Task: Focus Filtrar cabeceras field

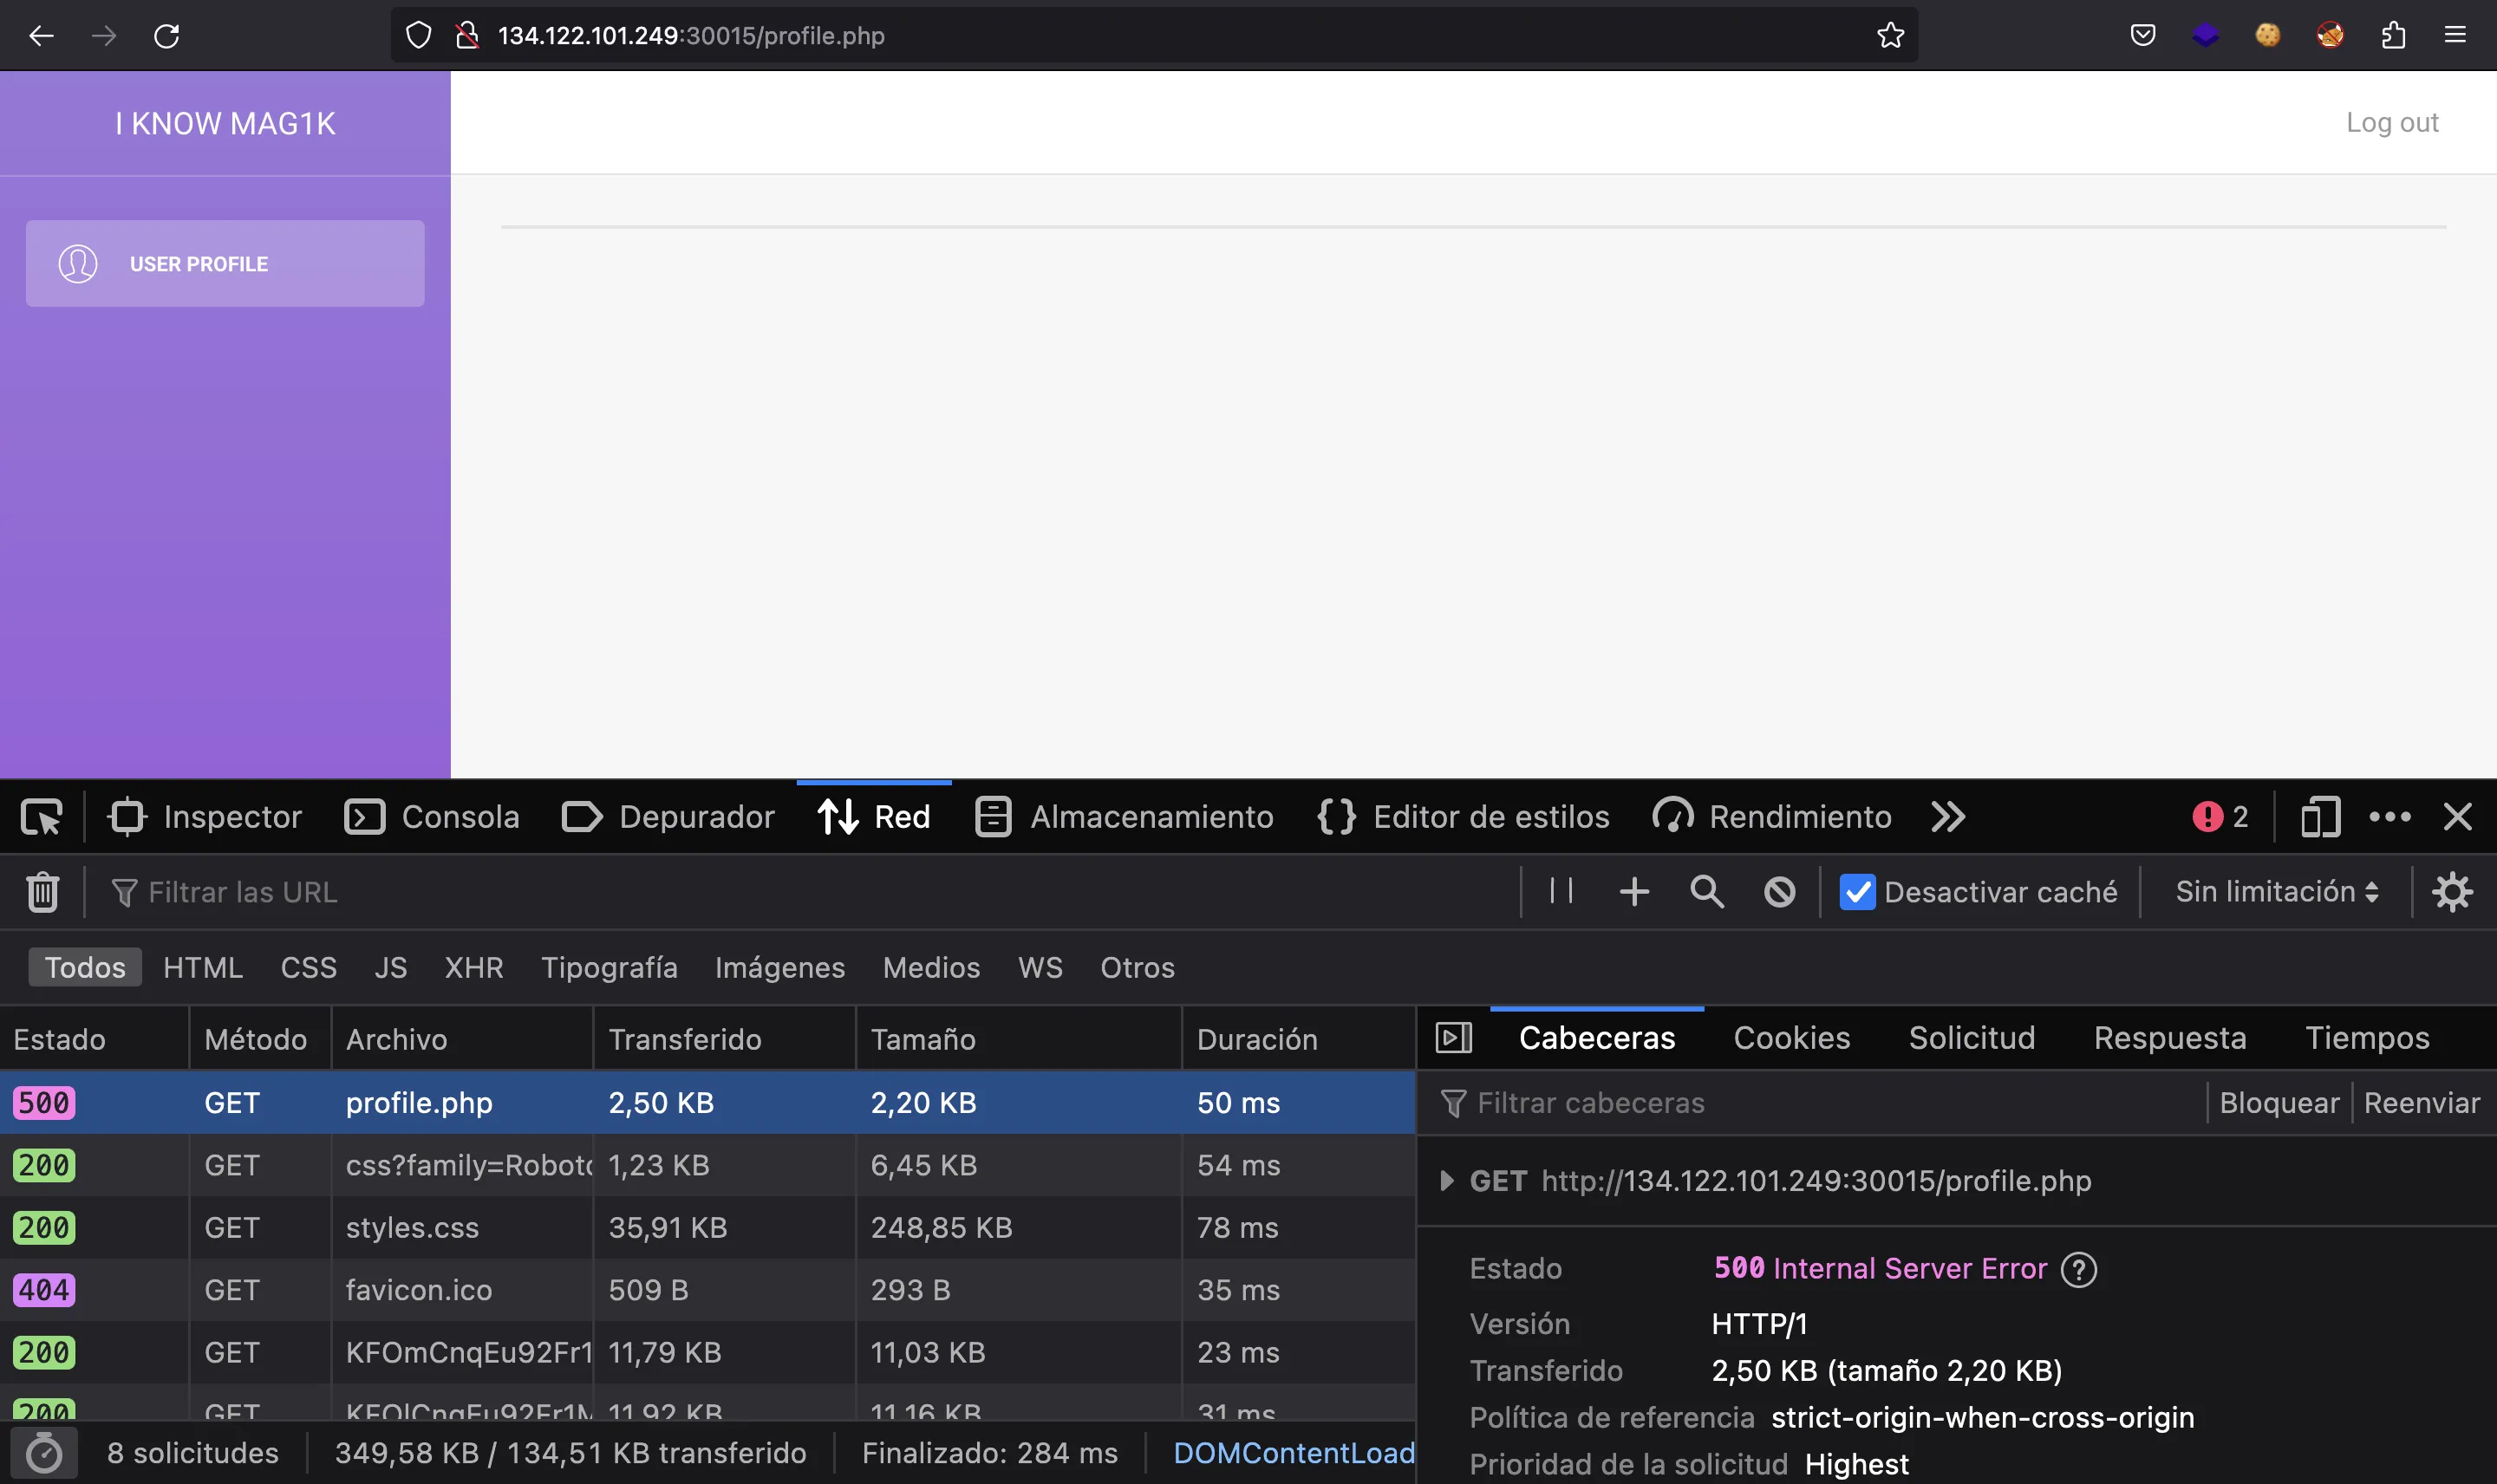Action: [1820, 1103]
